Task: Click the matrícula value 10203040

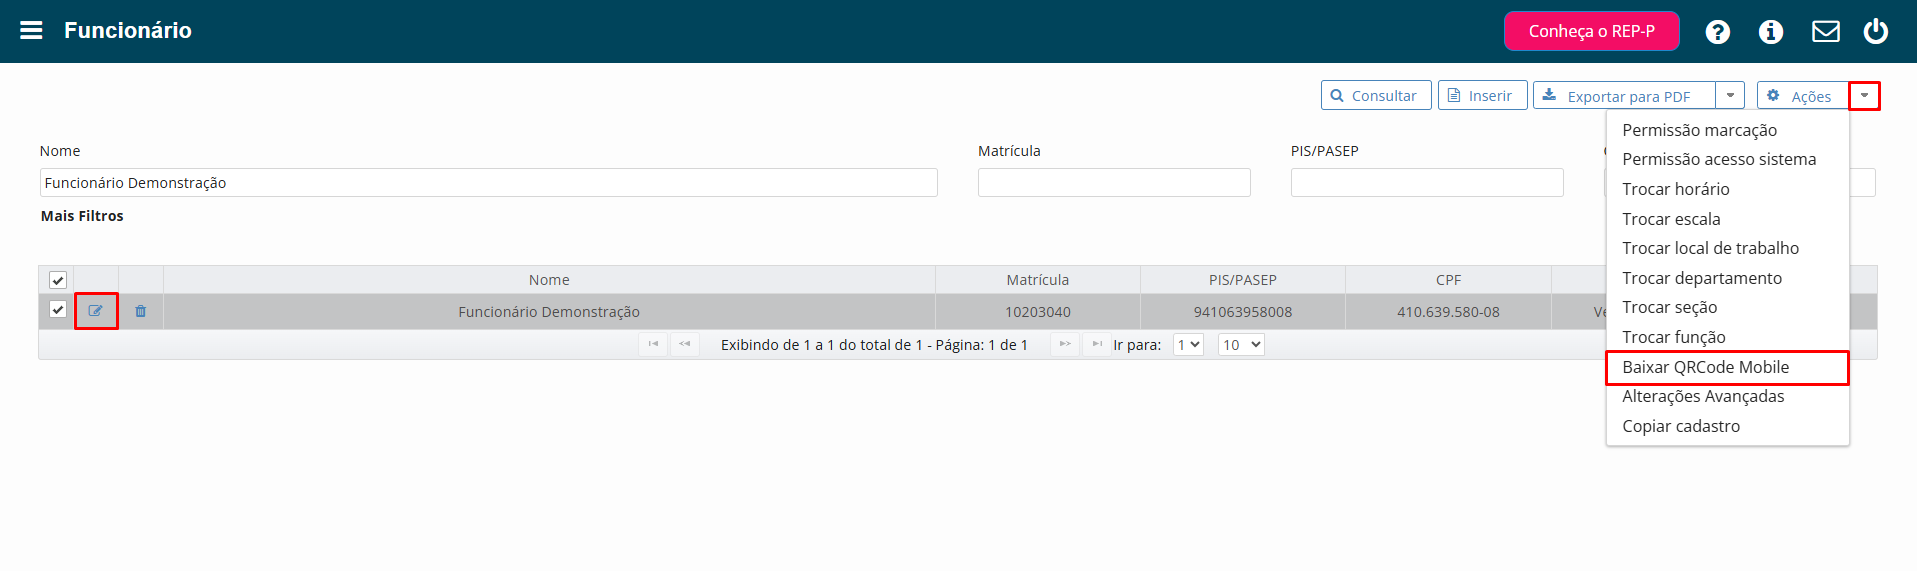Action: coord(1038,312)
